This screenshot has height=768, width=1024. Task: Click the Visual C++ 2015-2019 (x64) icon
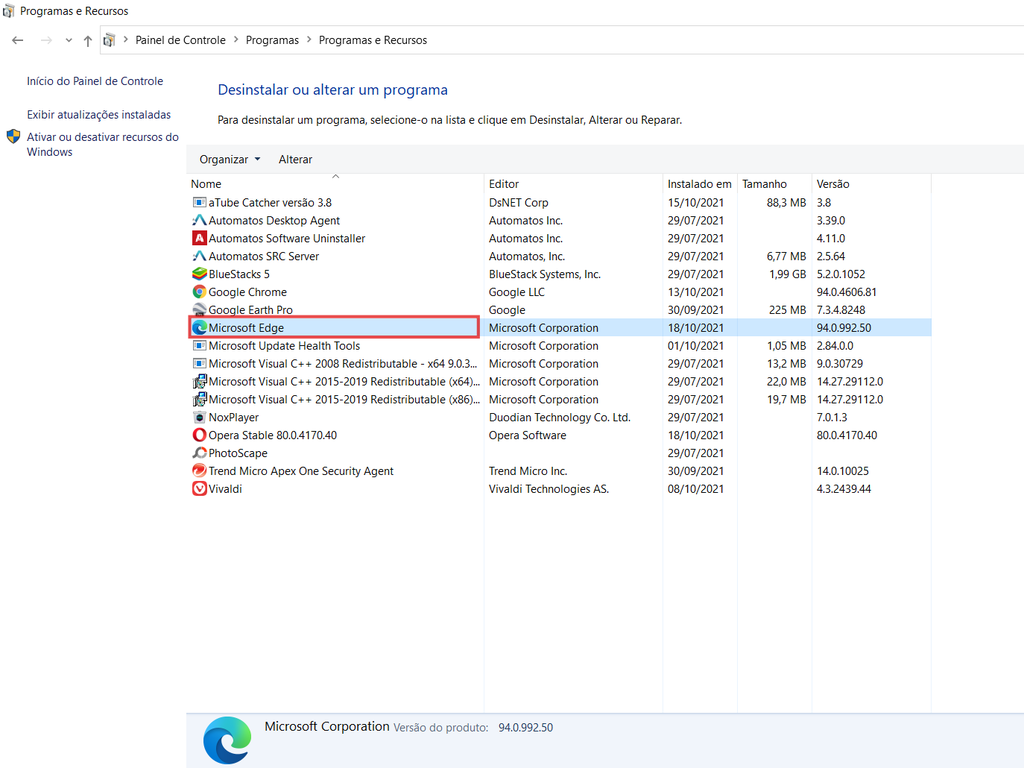[199, 381]
